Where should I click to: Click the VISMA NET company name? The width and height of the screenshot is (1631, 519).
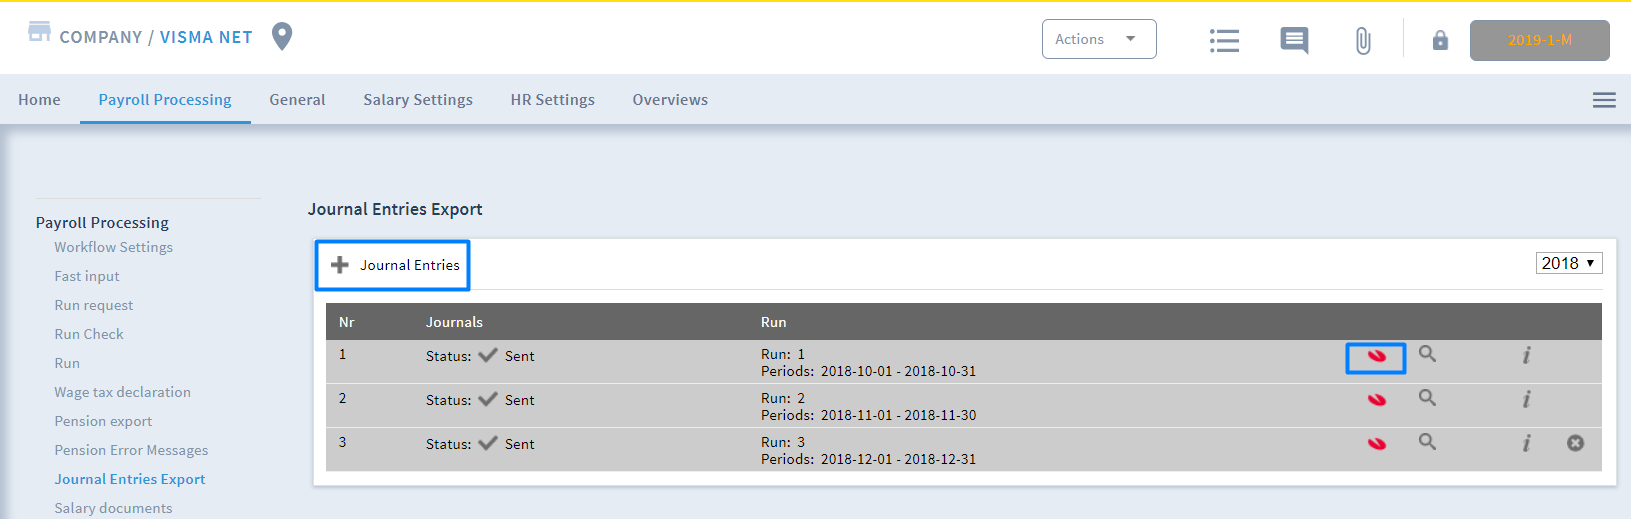pyautogui.click(x=206, y=37)
